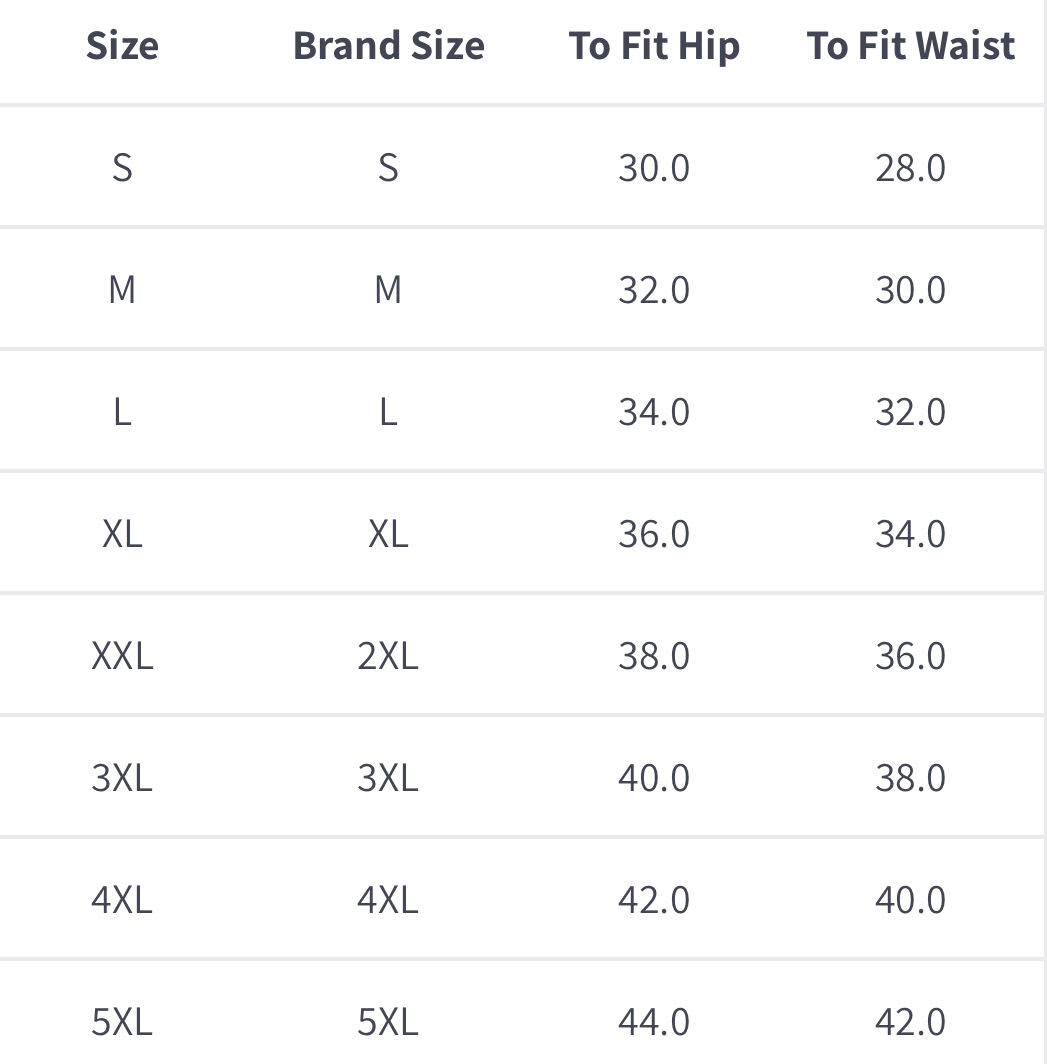Image resolution: width=1047 pixels, height=1064 pixels.
Task: Click the Size column header
Action: tap(122, 46)
